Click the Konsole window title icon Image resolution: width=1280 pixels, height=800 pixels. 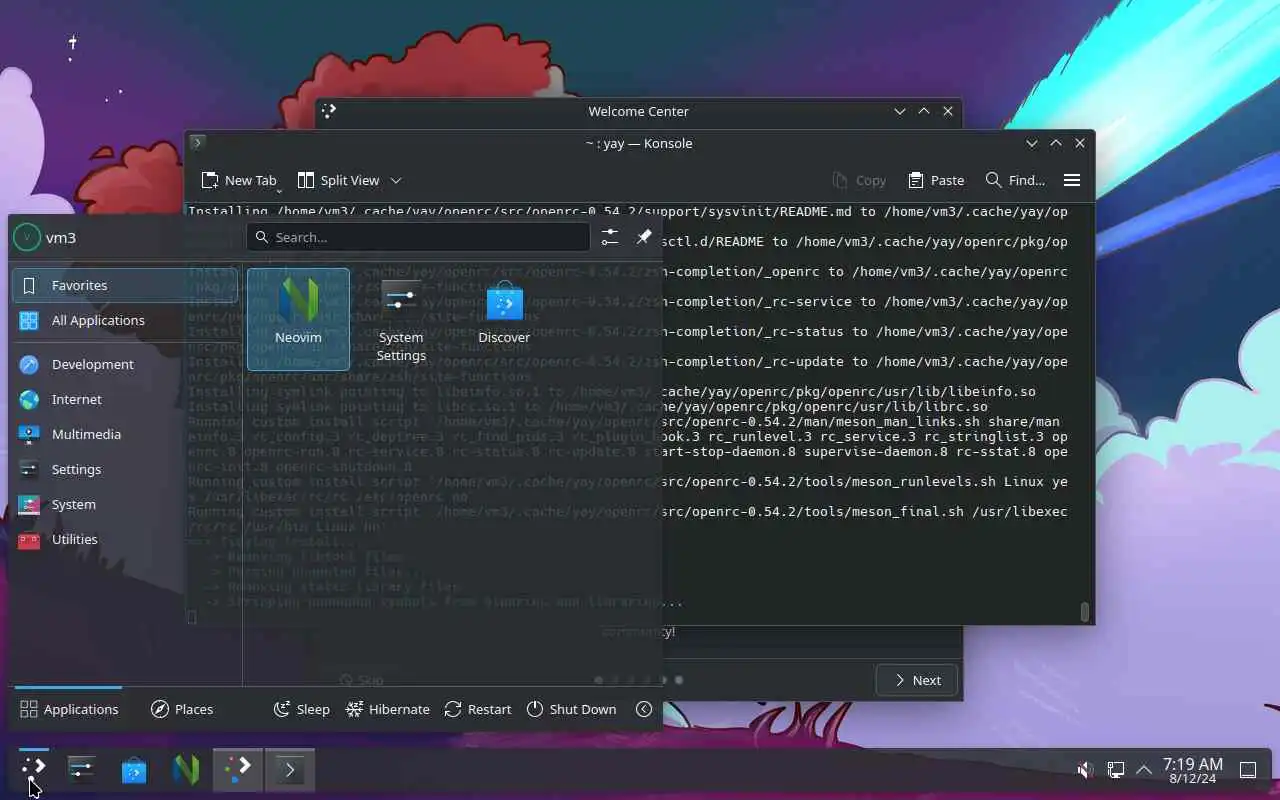[198, 143]
